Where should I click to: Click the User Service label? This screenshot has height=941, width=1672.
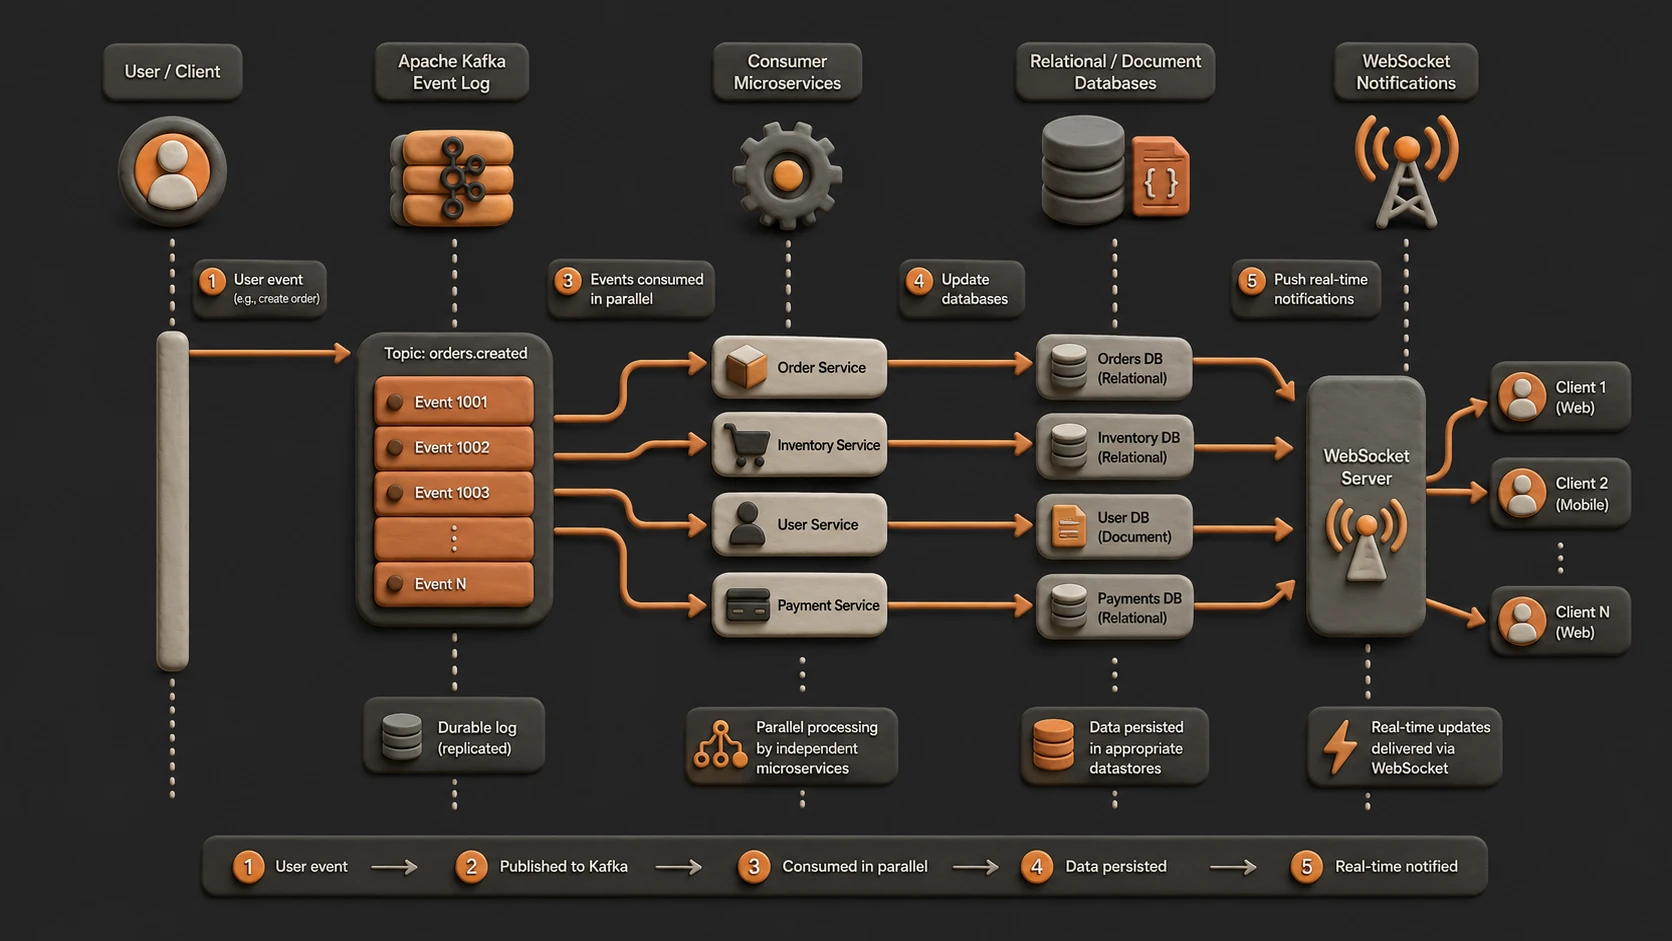pyautogui.click(x=818, y=524)
